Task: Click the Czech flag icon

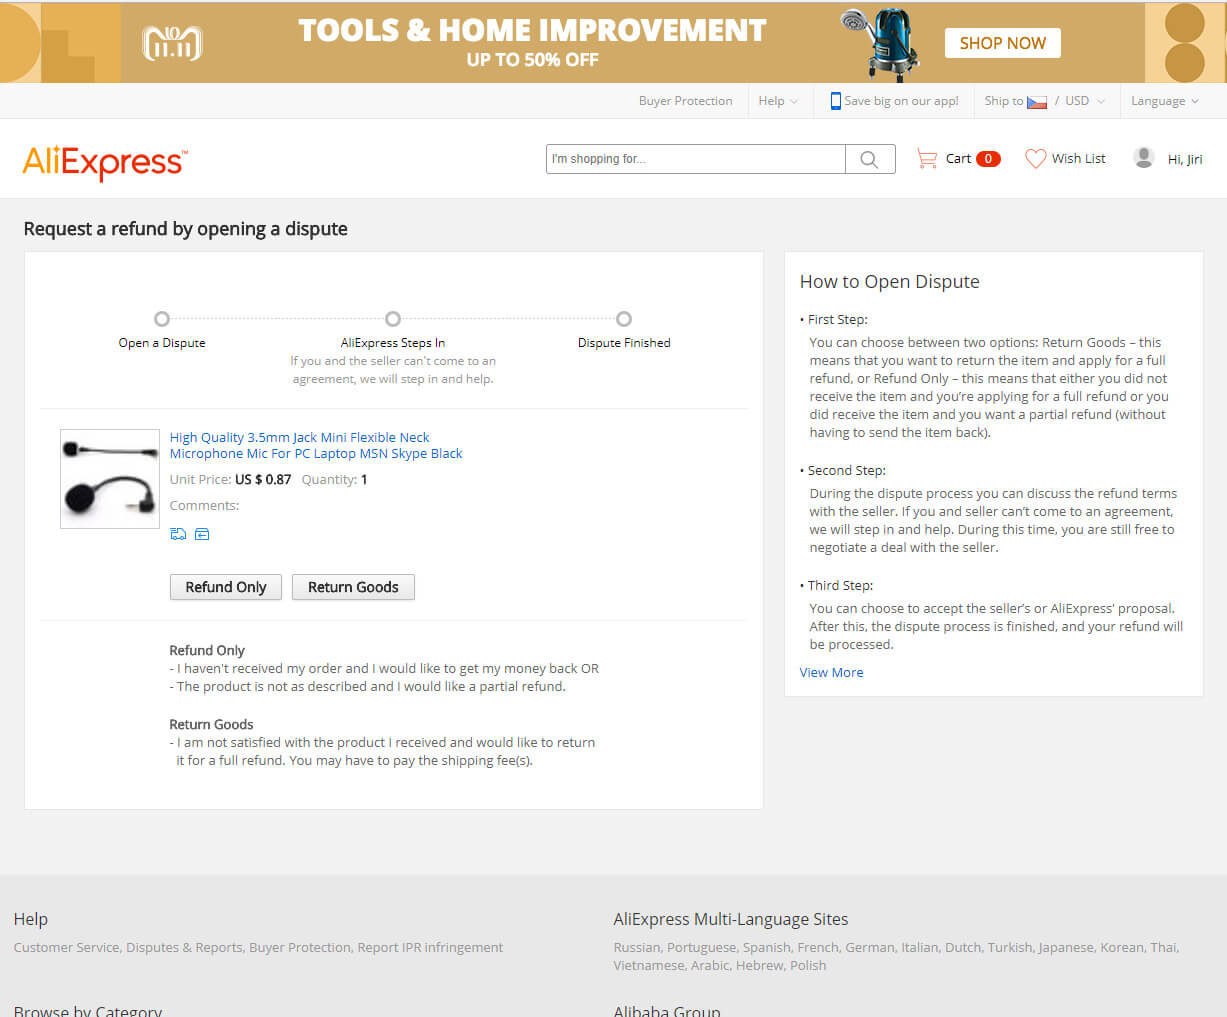Action: click(1037, 102)
